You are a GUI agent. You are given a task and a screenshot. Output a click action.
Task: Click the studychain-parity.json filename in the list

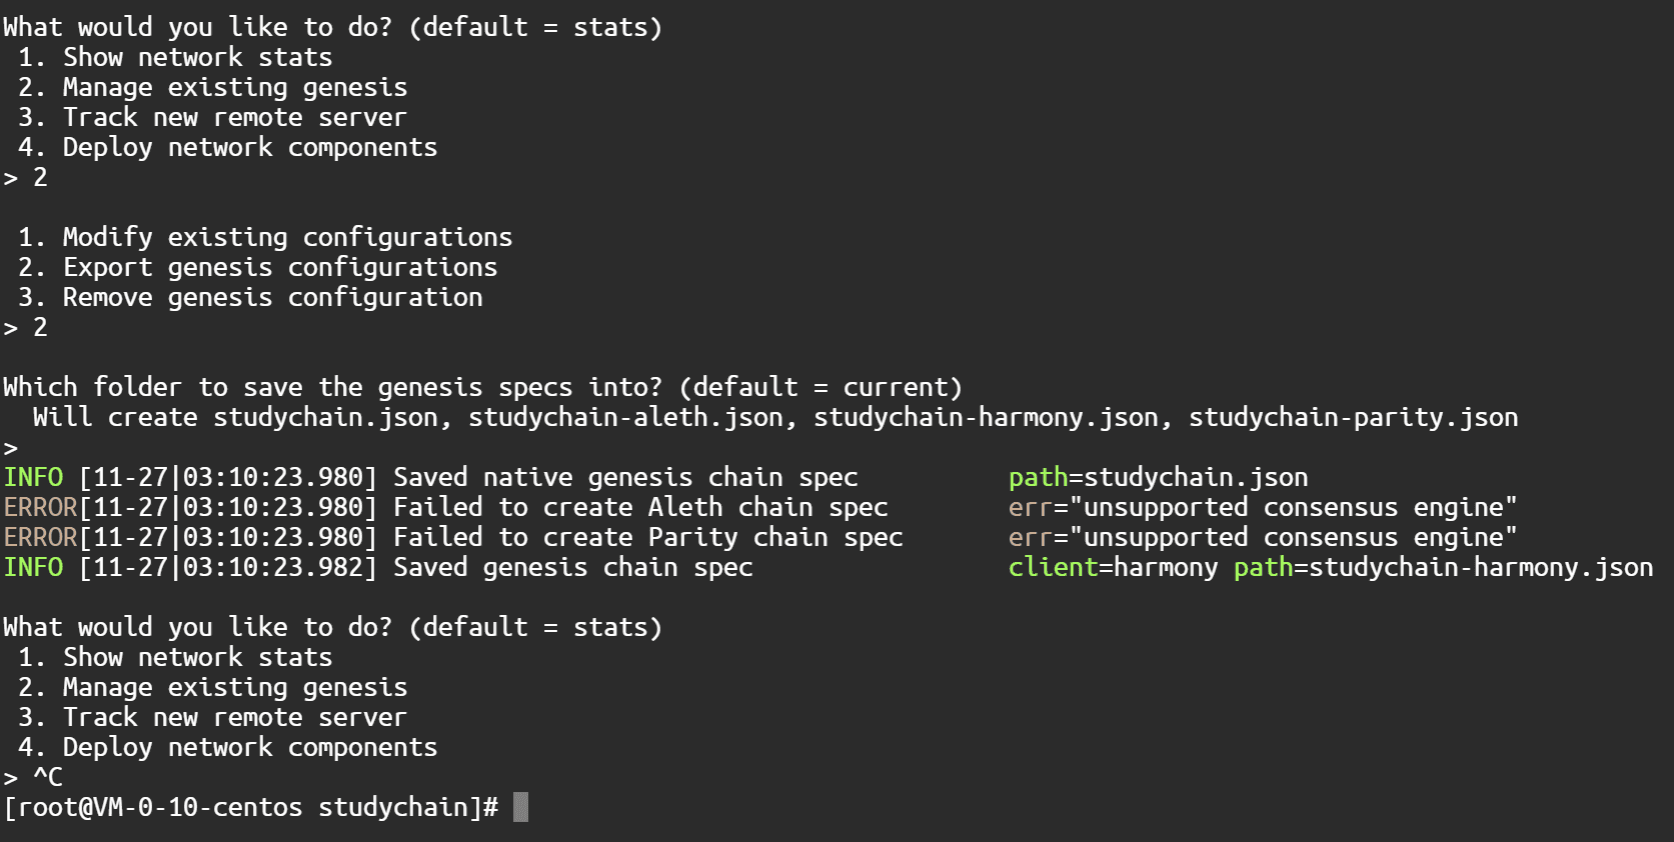[x=1353, y=417]
